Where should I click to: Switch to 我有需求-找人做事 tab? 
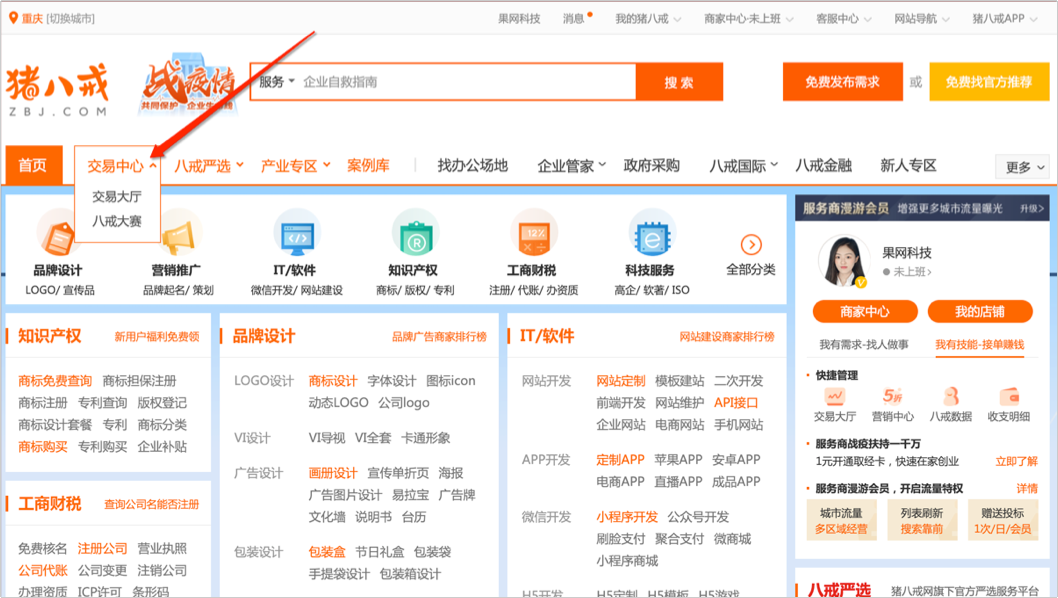point(864,344)
